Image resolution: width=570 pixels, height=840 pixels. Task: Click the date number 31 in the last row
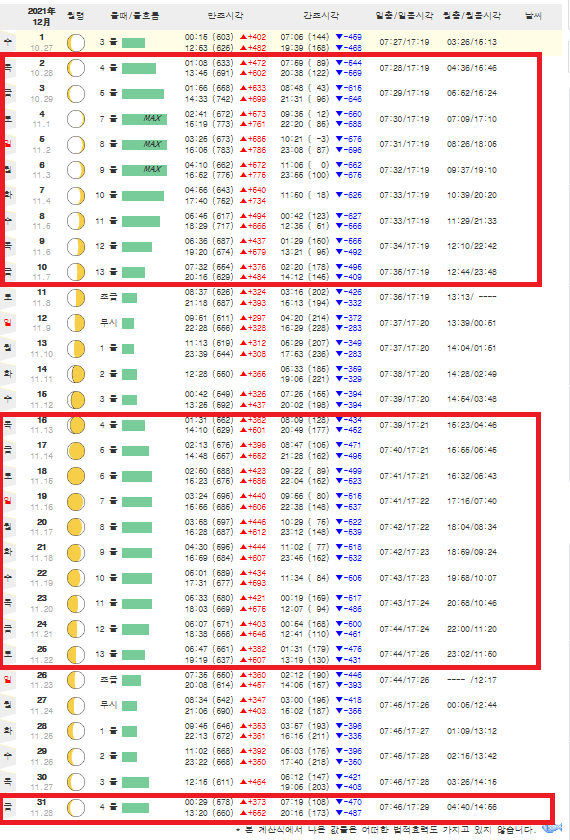[x=42, y=802]
